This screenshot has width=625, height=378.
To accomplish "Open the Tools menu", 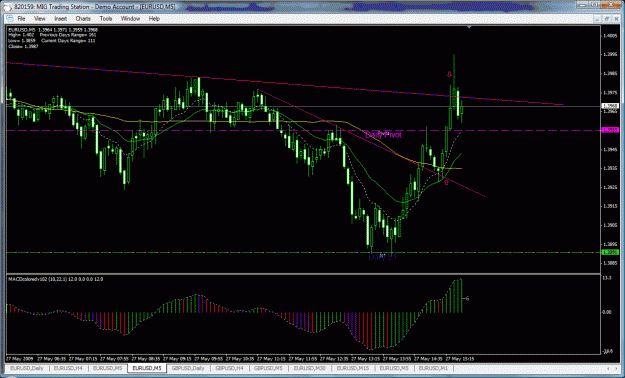I will click(106, 19).
